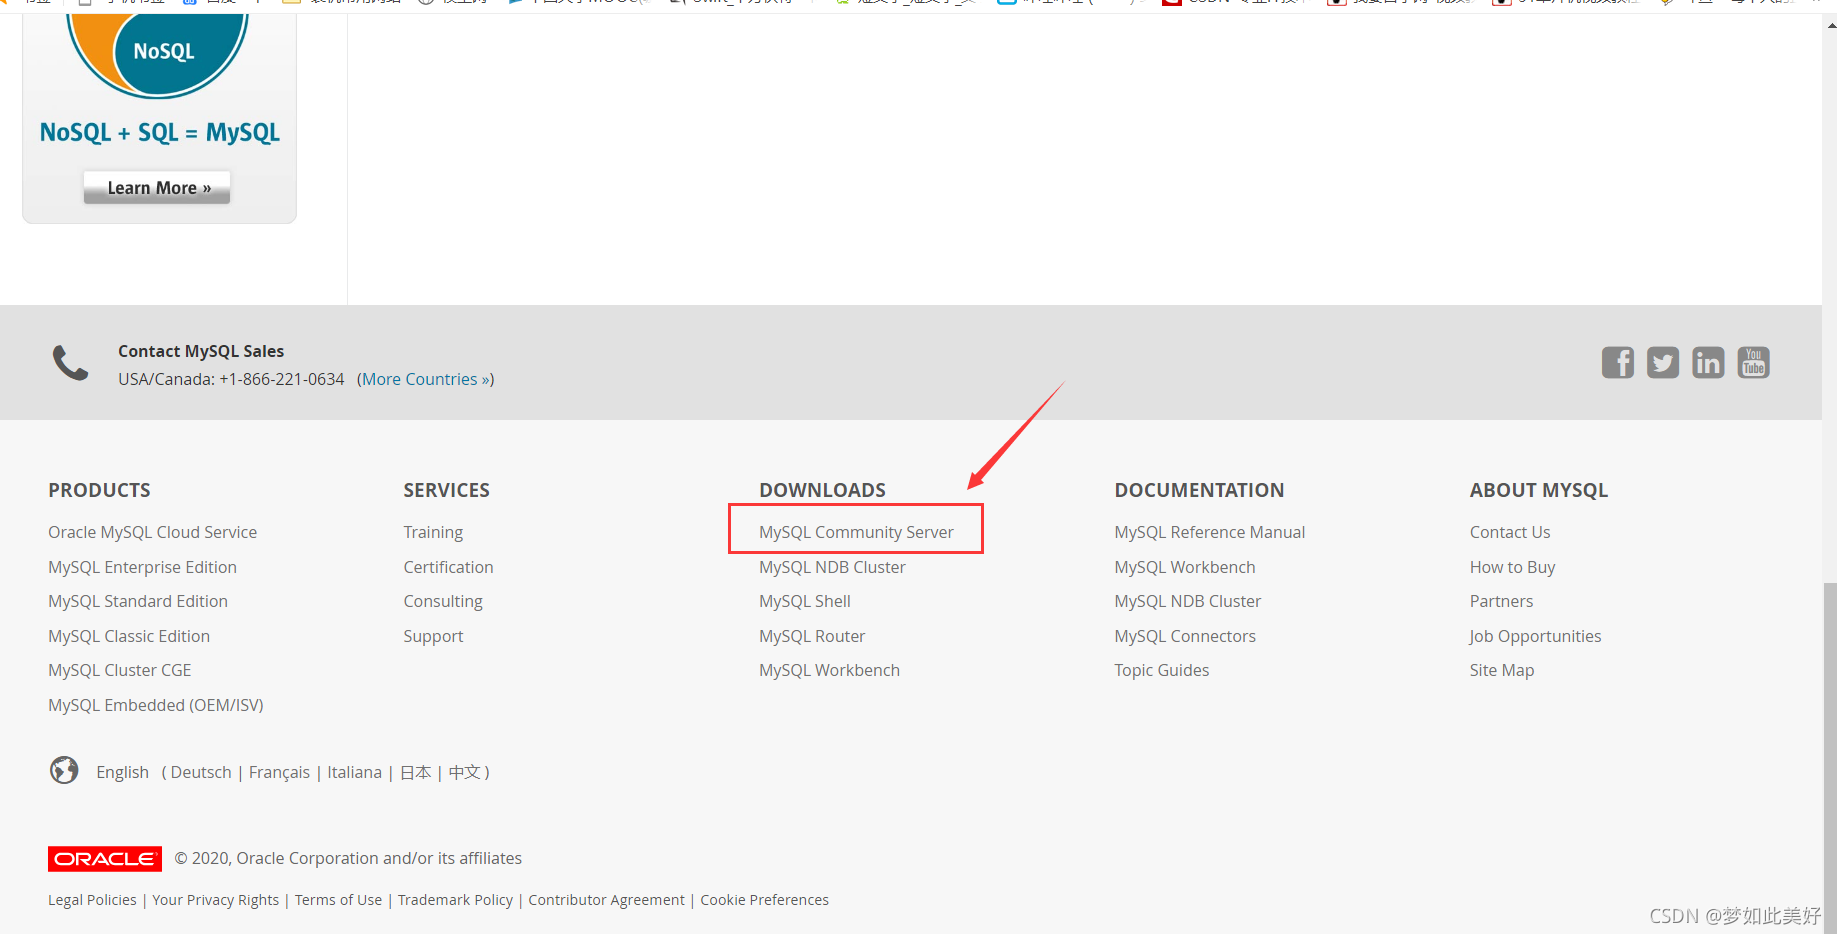Open the More Countries link
1837x934 pixels.
point(427,379)
